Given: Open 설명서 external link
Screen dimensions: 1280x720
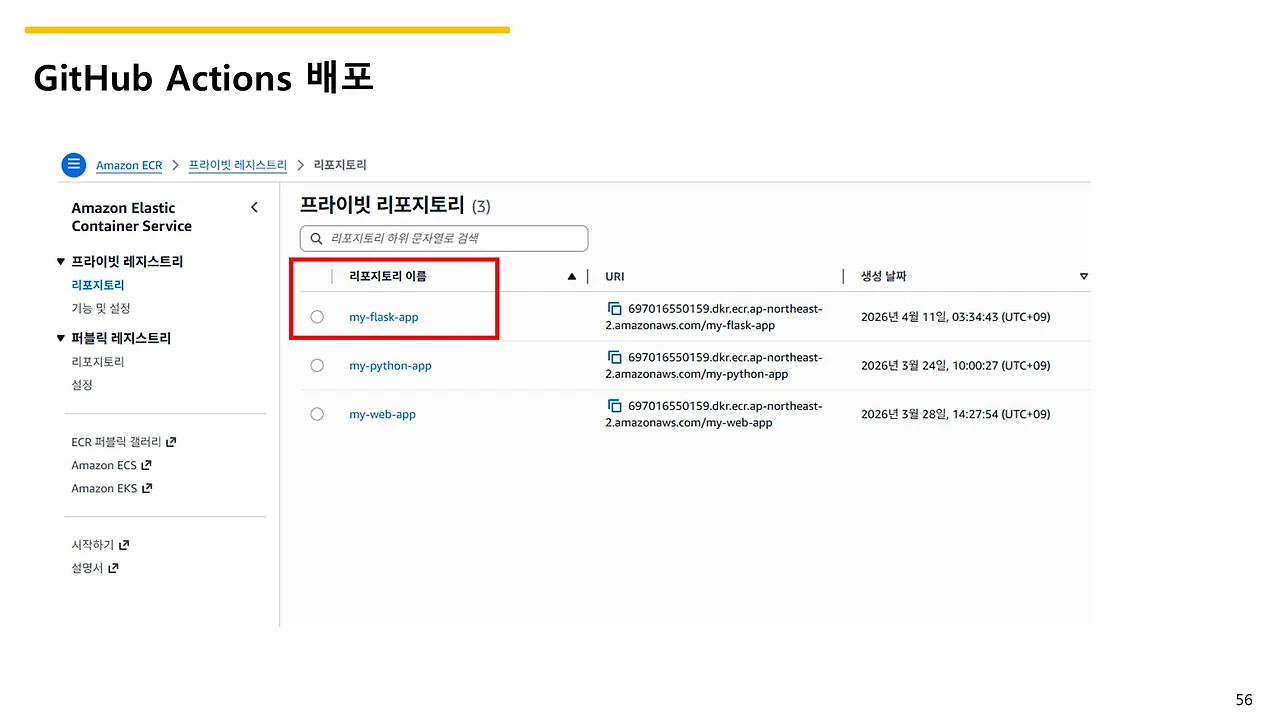Looking at the screenshot, I should point(95,568).
